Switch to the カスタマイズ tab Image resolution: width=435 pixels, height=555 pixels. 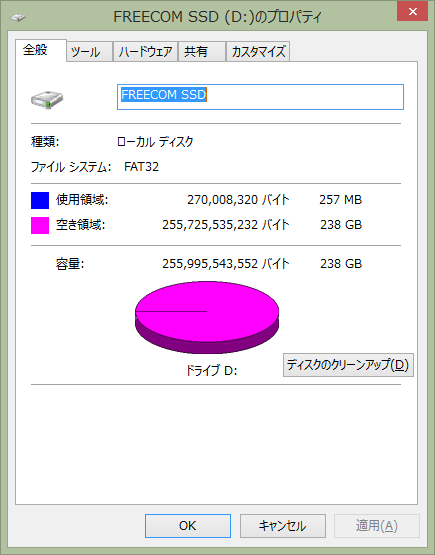point(258,52)
